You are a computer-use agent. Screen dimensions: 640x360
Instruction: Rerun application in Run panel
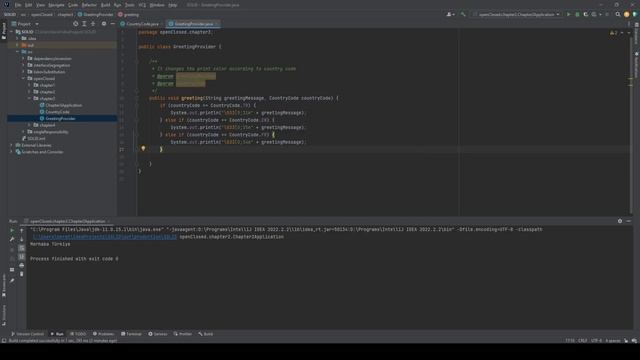point(12,230)
